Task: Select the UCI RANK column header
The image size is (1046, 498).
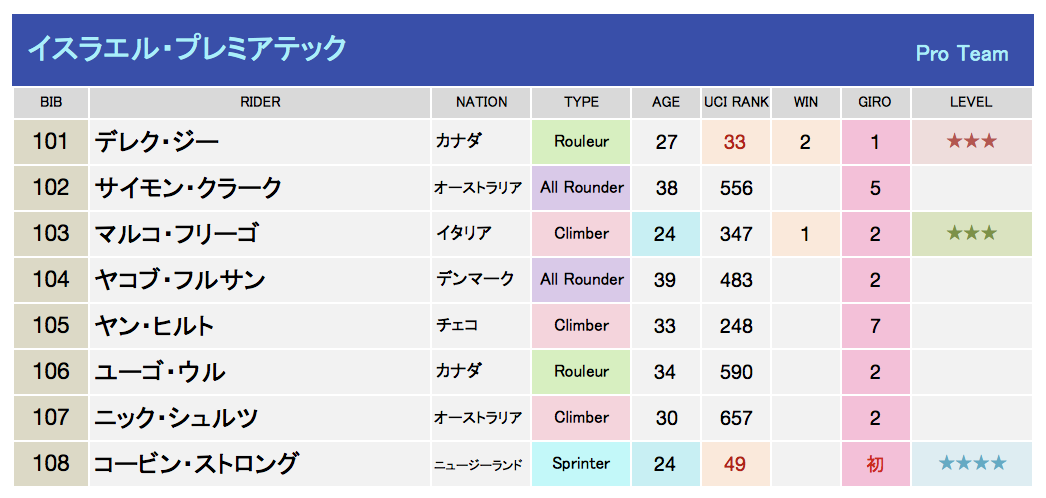Action: [736, 103]
